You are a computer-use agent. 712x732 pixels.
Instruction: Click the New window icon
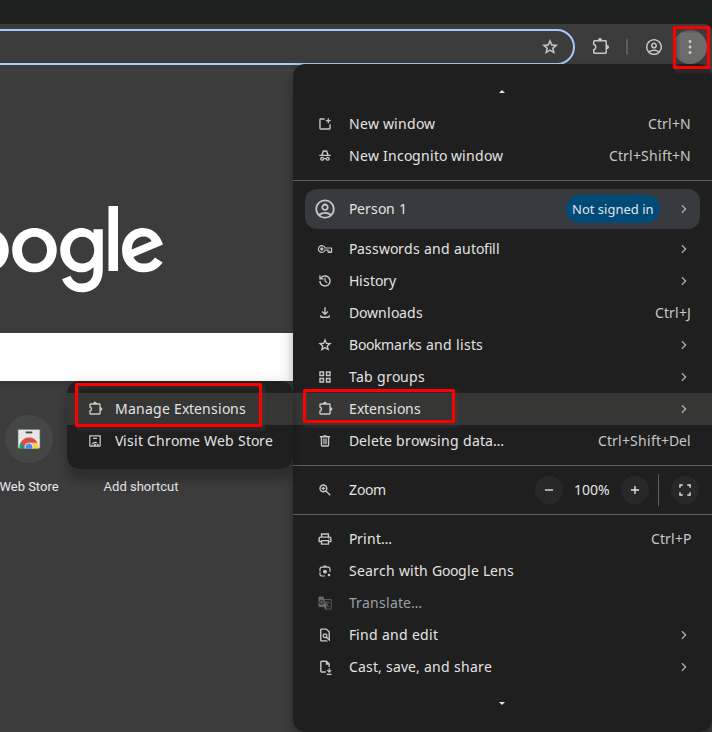[x=325, y=124]
